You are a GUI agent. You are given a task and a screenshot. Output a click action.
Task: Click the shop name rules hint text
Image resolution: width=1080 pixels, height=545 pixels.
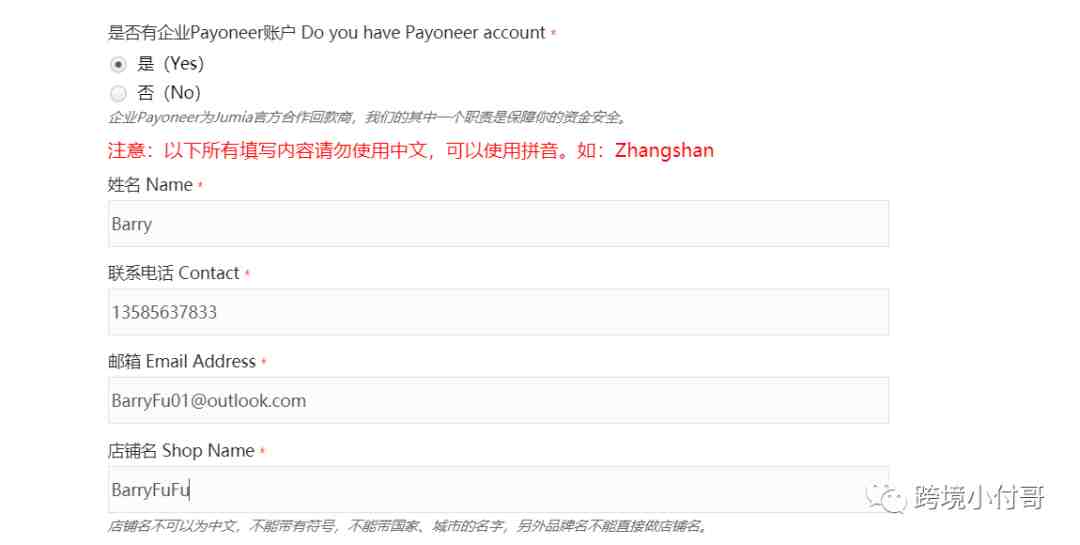[x=407, y=526]
